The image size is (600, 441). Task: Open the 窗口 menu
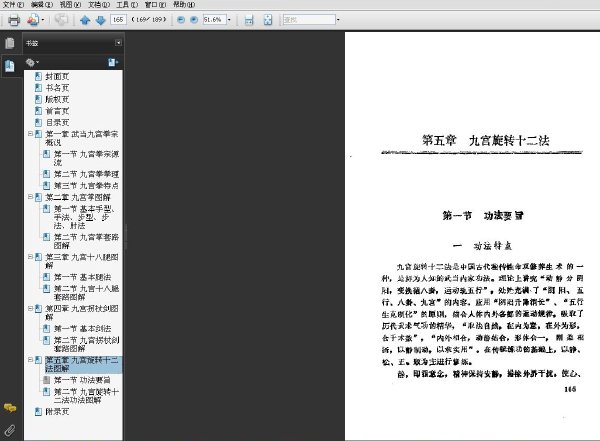pyautogui.click(x=155, y=5)
